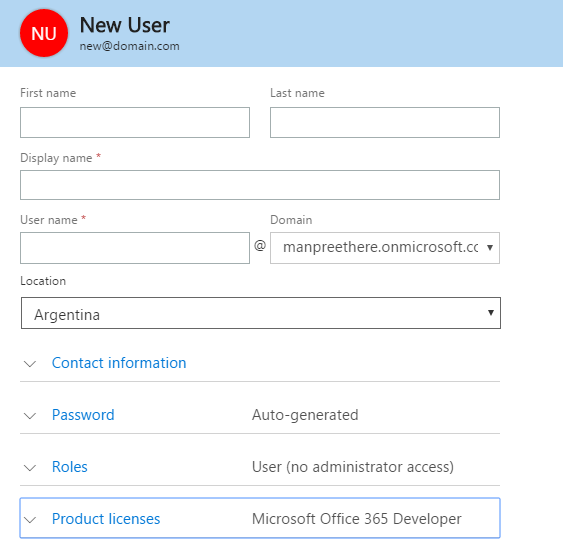The width and height of the screenshot is (563, 553).
Task: Open the Password section link
Action: pyautogui.click(x=83, y=415)
